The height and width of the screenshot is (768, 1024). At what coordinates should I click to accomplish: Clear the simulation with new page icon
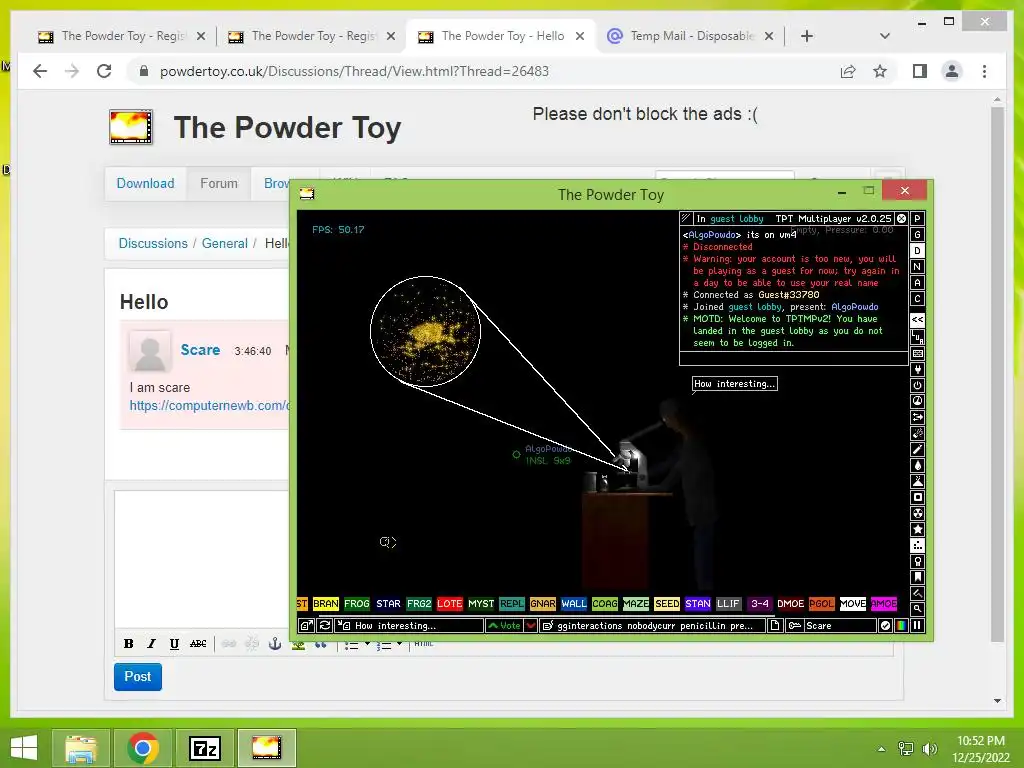[775, 626]
